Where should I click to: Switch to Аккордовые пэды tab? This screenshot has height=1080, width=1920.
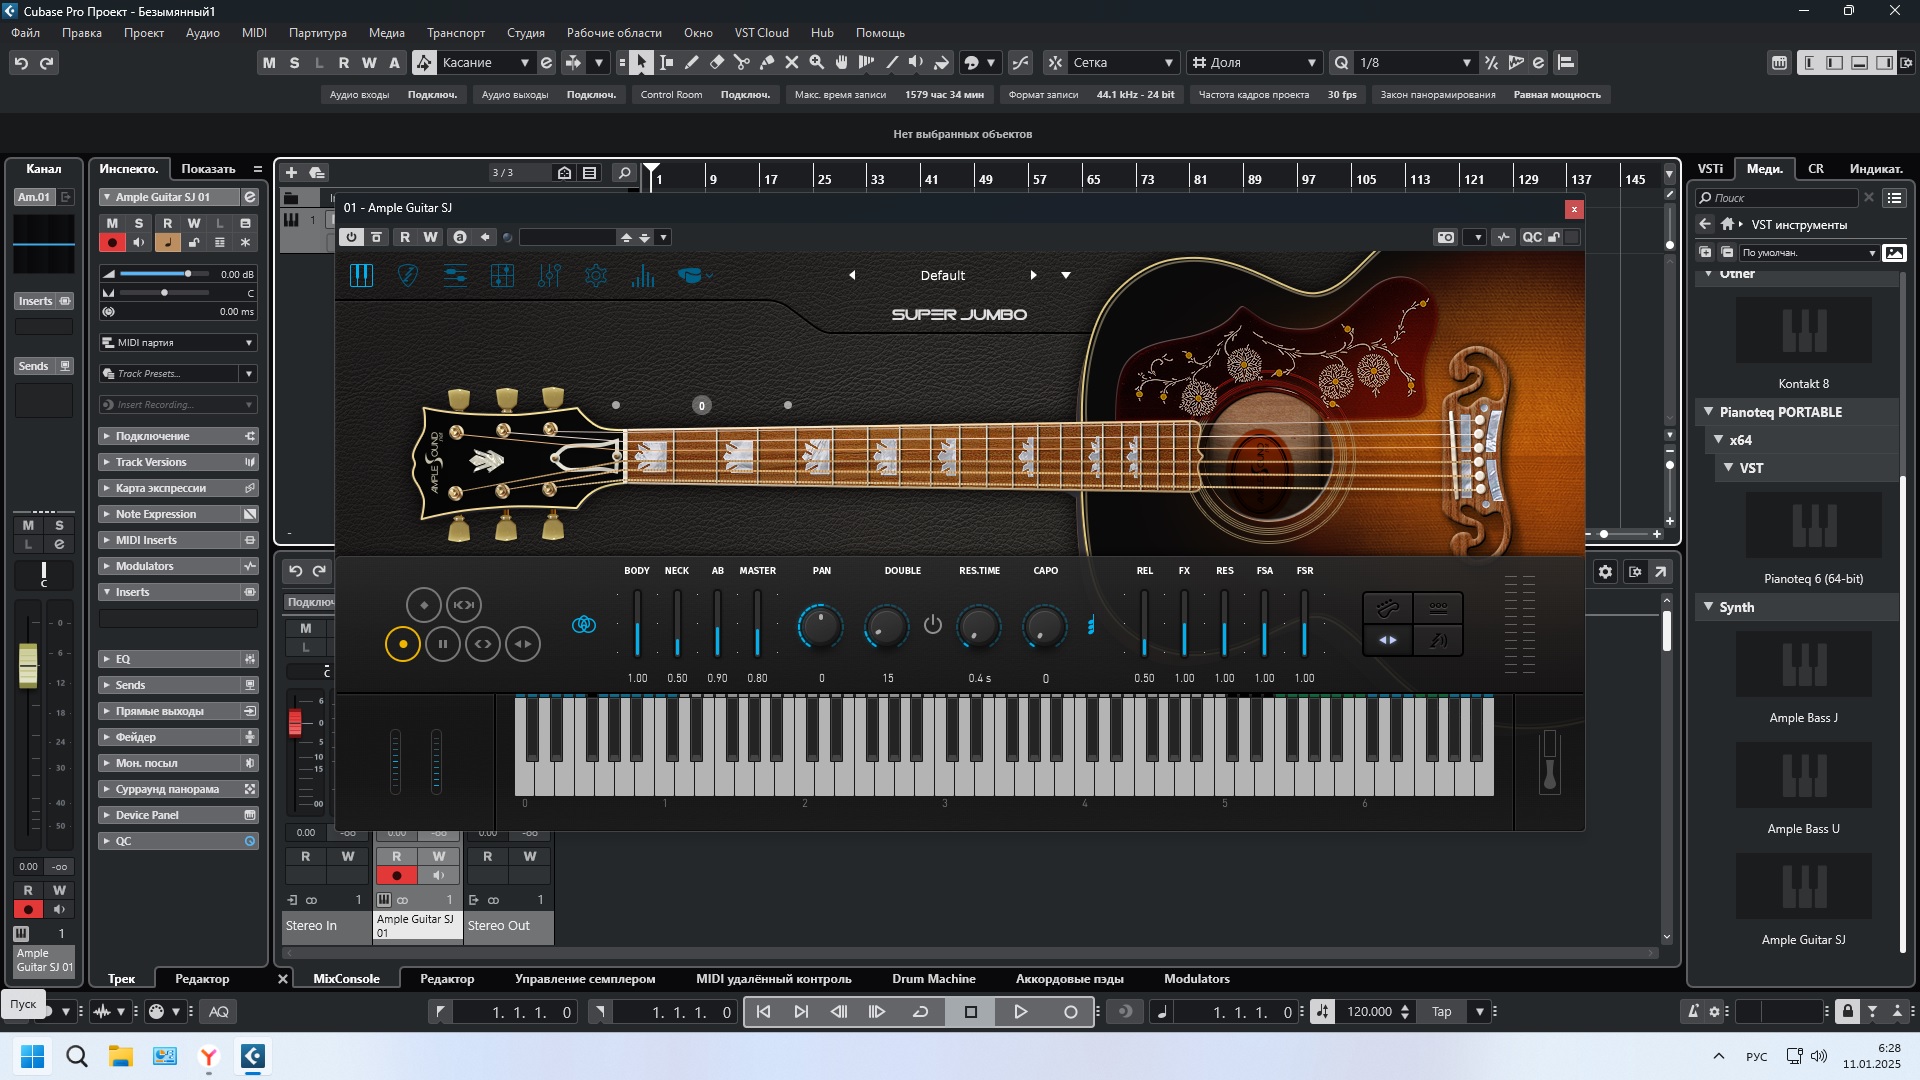[x=1070, y=978]
